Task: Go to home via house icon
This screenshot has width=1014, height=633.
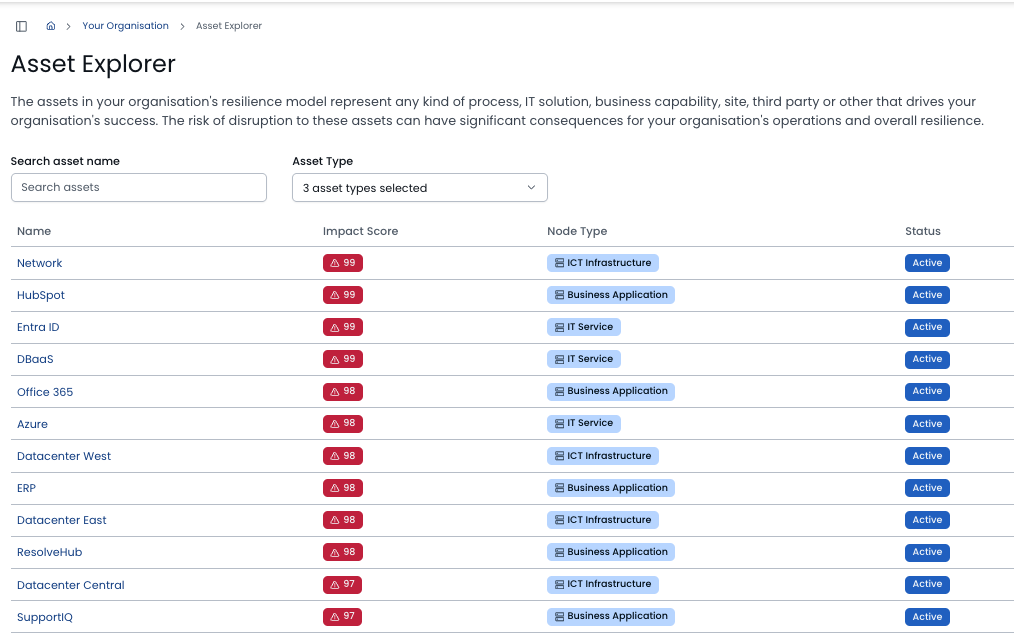Action: 50,26
